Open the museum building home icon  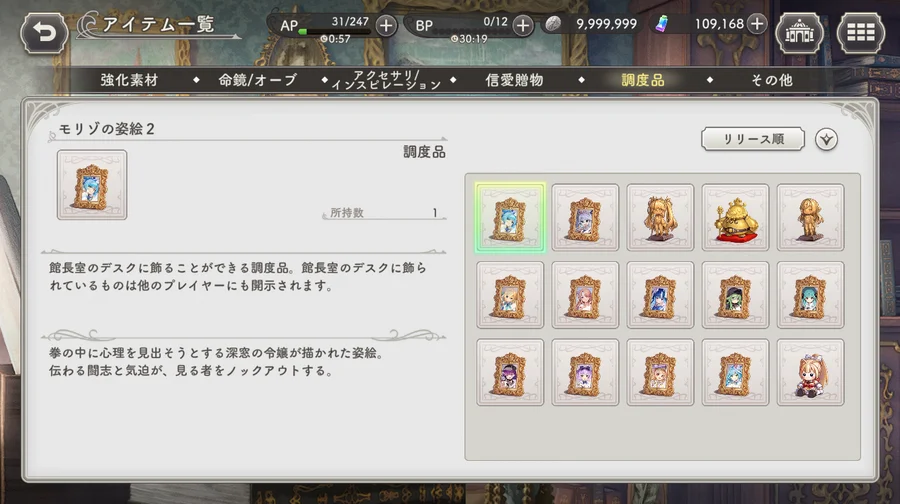point(800,33)
